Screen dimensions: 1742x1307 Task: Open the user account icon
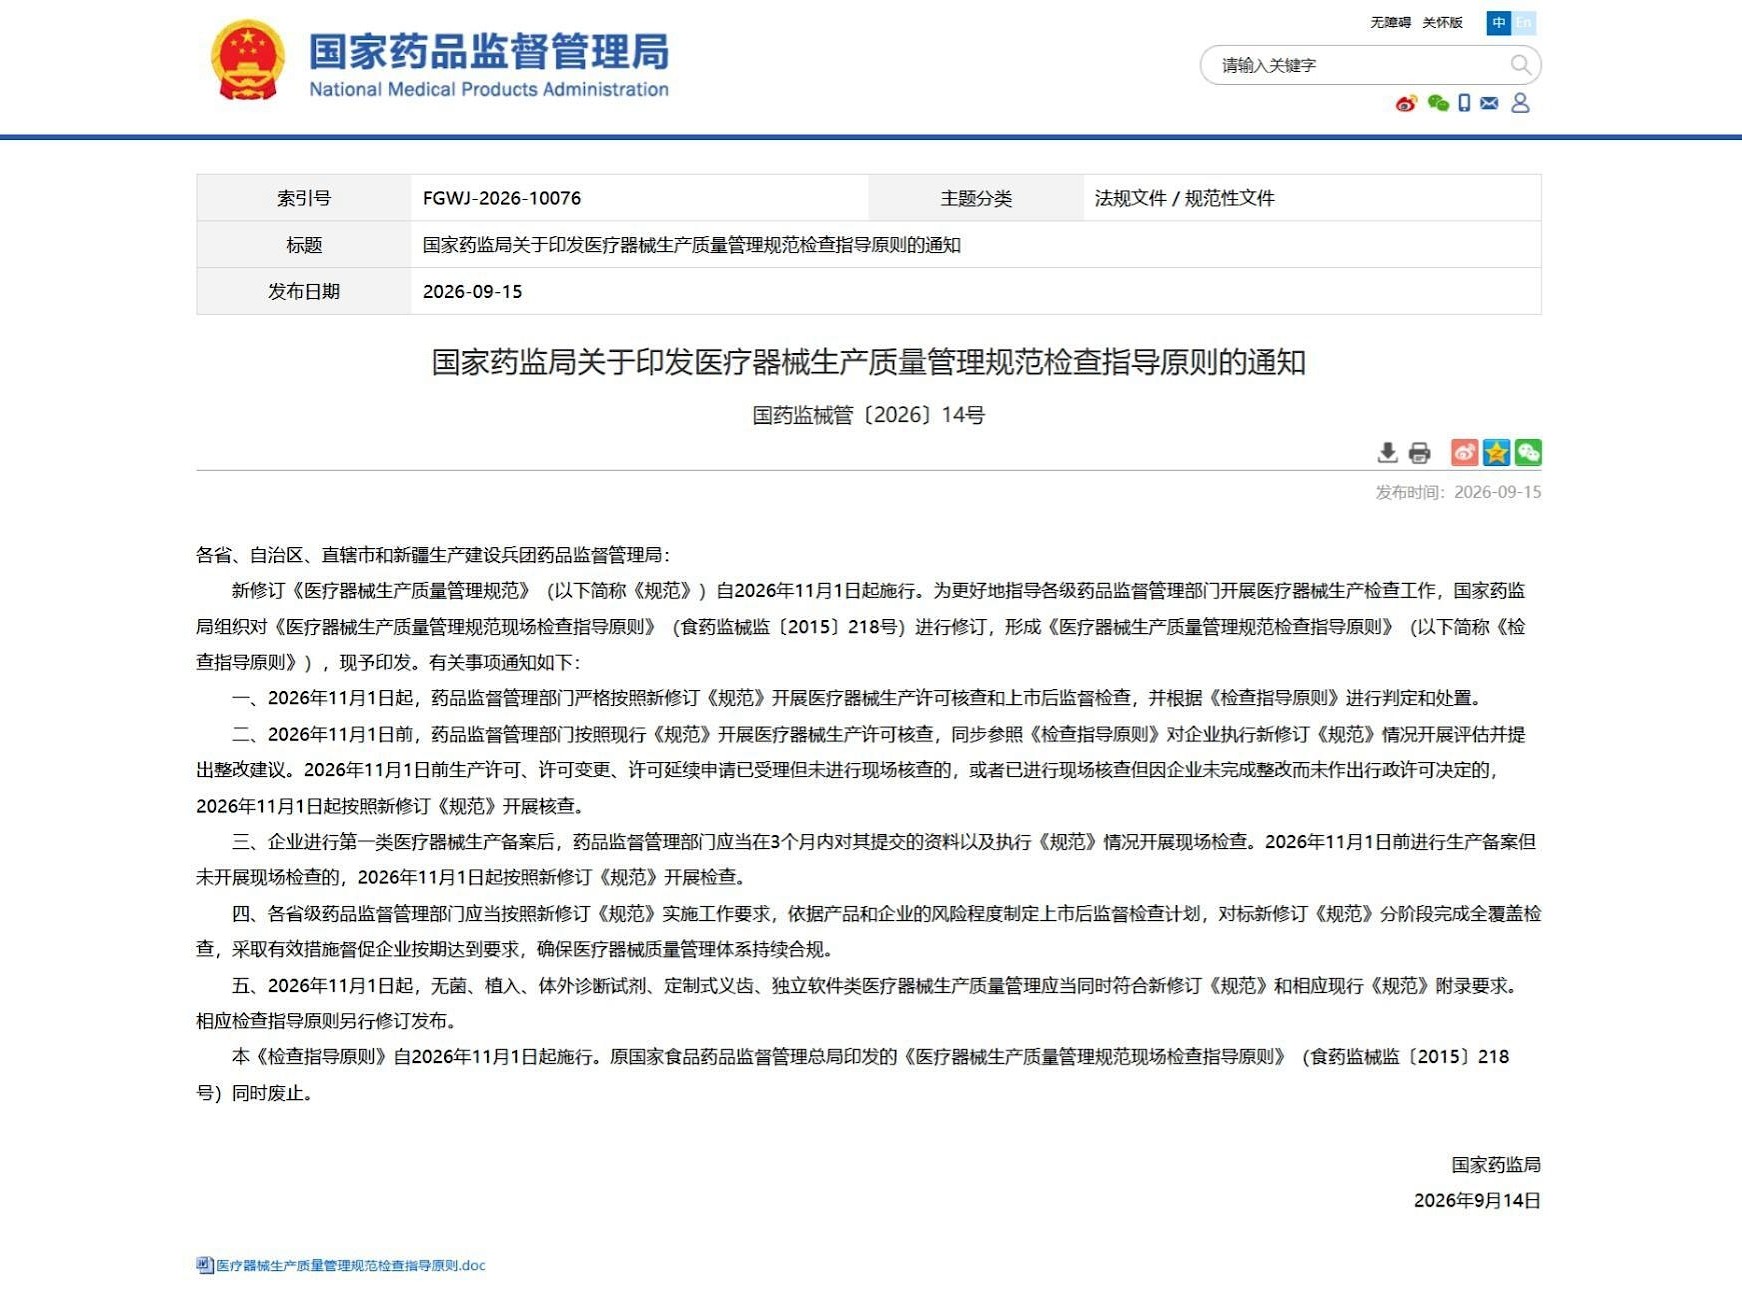click(1520, 103)
